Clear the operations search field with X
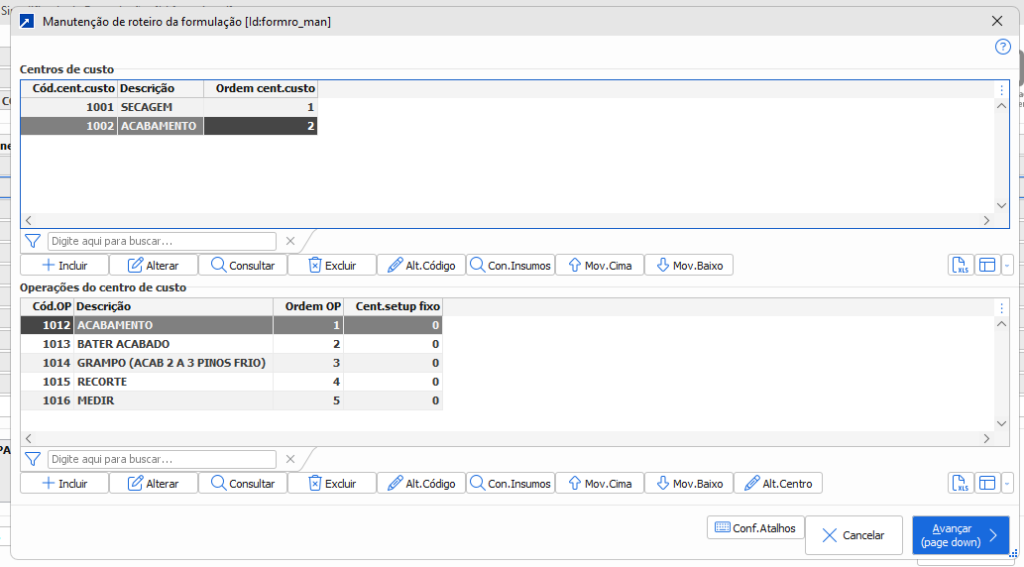Image resolution: width=1024 pixels, height=567 pixels. (290, 459)
